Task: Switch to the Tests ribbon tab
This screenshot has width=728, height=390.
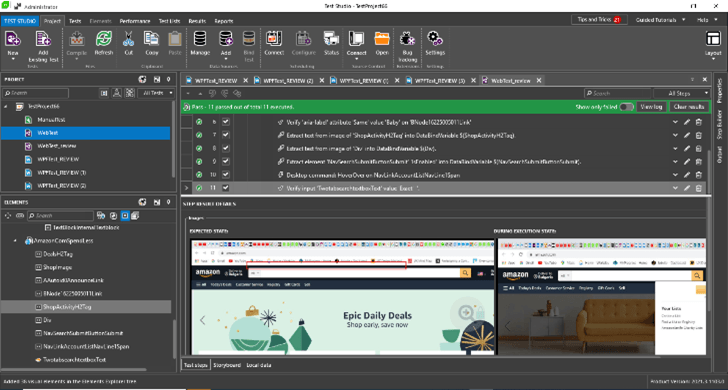Action: coord(75,21)
